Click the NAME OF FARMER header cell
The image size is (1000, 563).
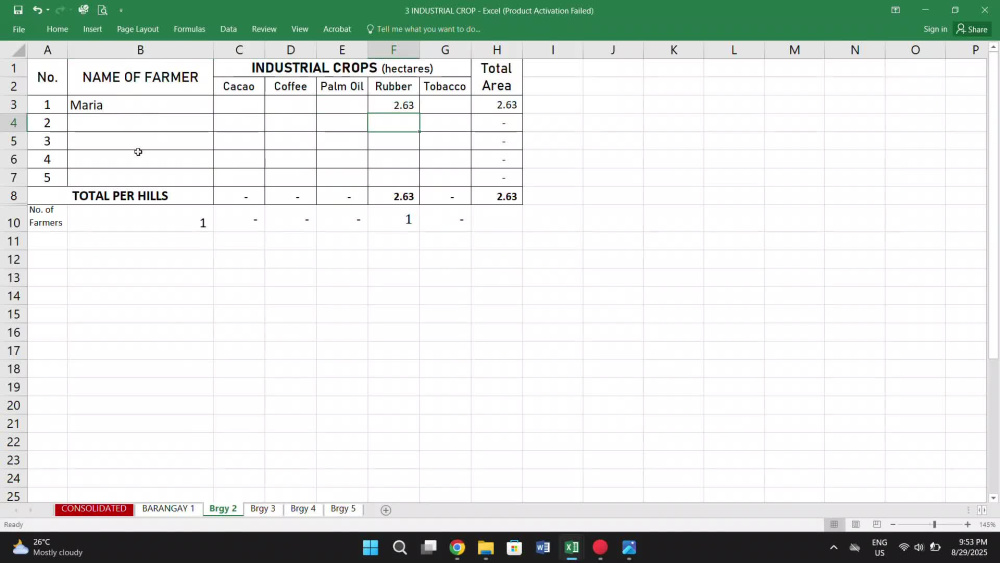(140, 77)
